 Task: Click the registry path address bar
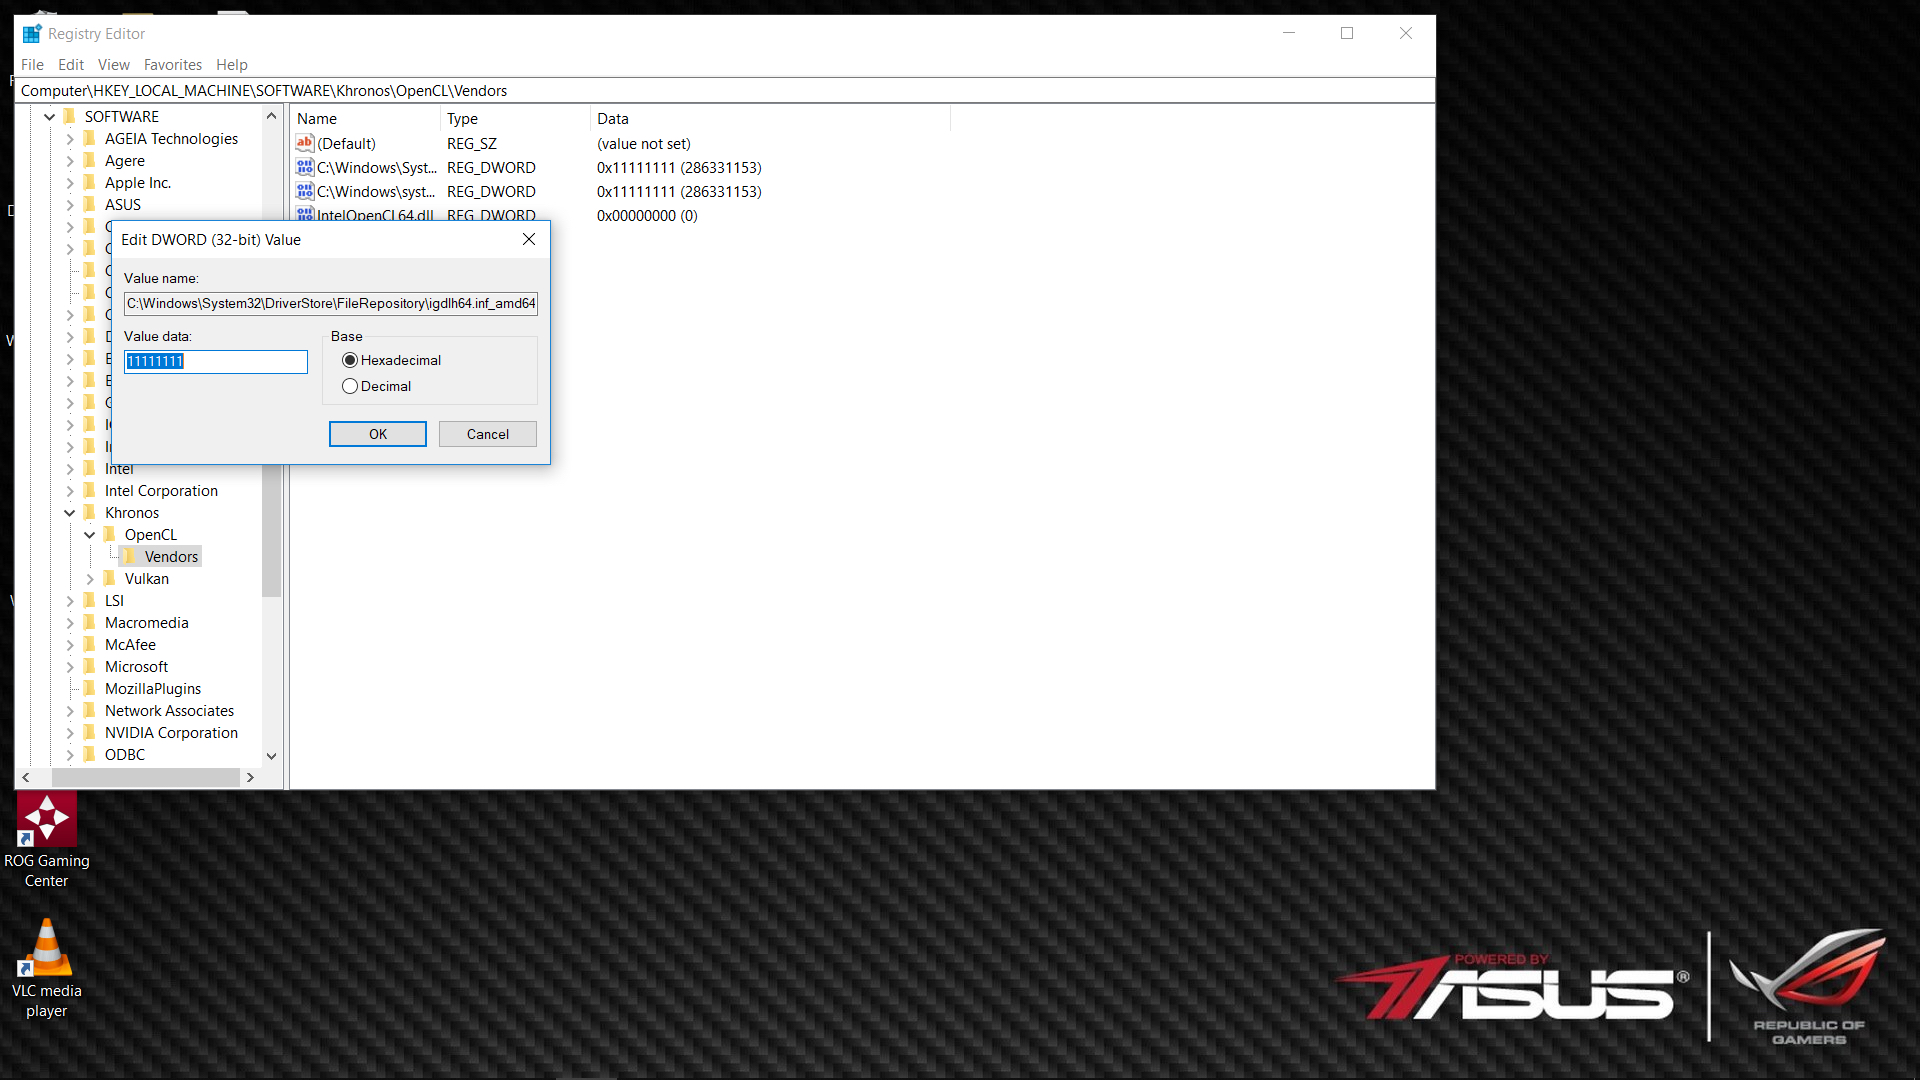click(725, 91)
